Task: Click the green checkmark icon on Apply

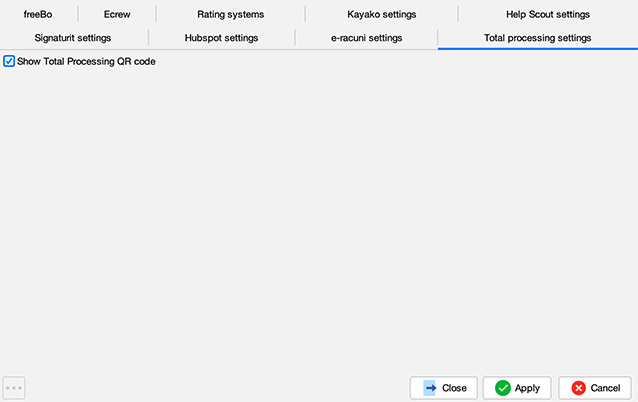Action: [502, 388]
